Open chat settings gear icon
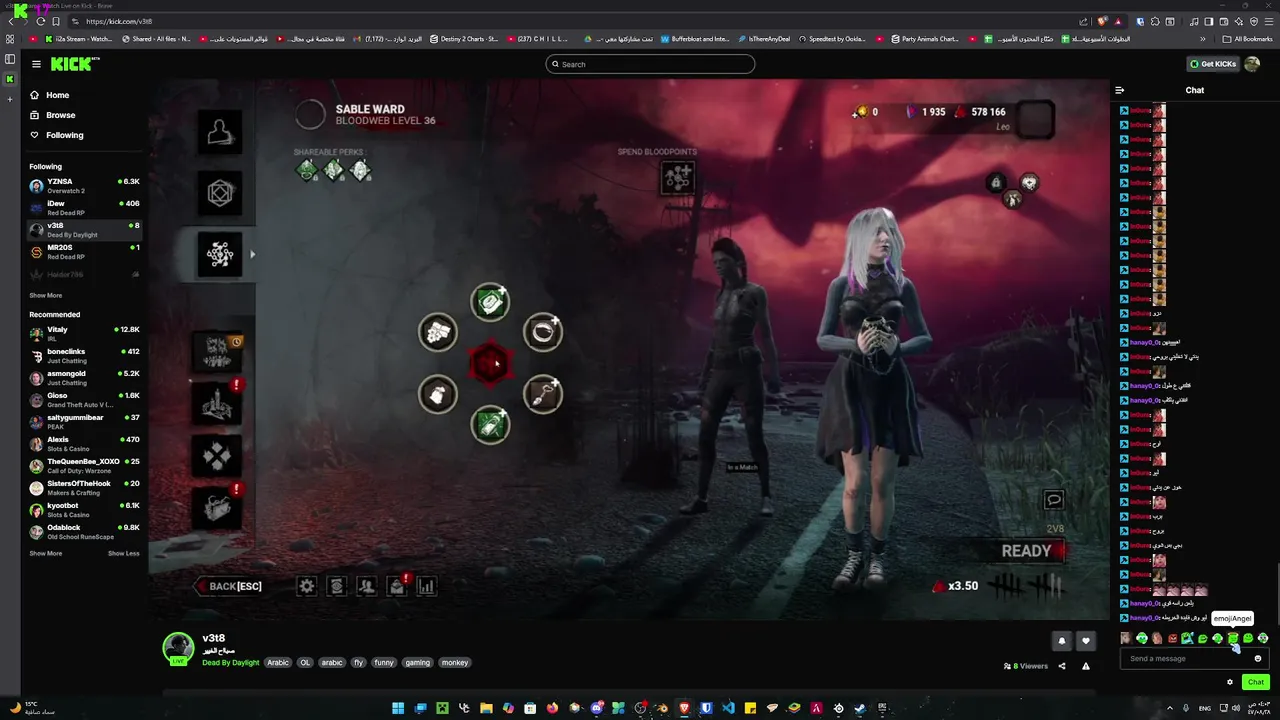Screen dimensions: 1280x720 click(x=1230, y=682)
